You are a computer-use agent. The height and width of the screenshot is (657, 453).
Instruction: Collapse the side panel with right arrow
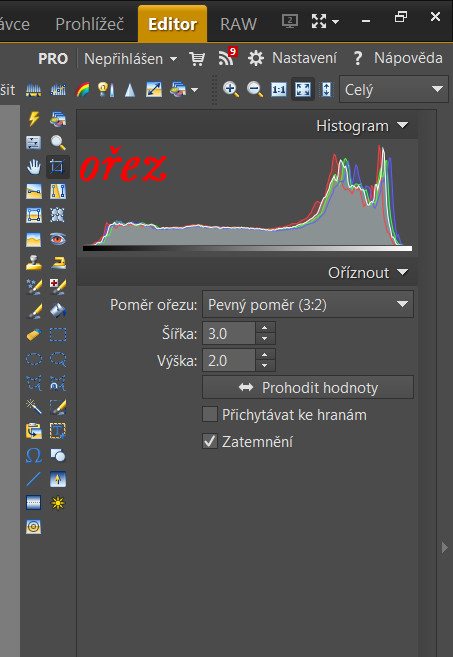[x=445, y=547]
